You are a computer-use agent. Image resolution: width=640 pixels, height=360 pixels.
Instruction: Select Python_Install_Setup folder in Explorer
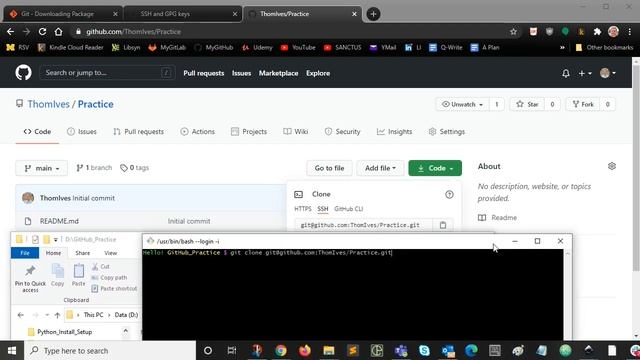pos(60,332)
